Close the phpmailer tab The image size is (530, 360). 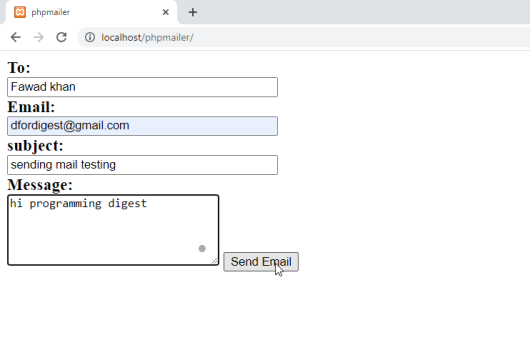166,13
